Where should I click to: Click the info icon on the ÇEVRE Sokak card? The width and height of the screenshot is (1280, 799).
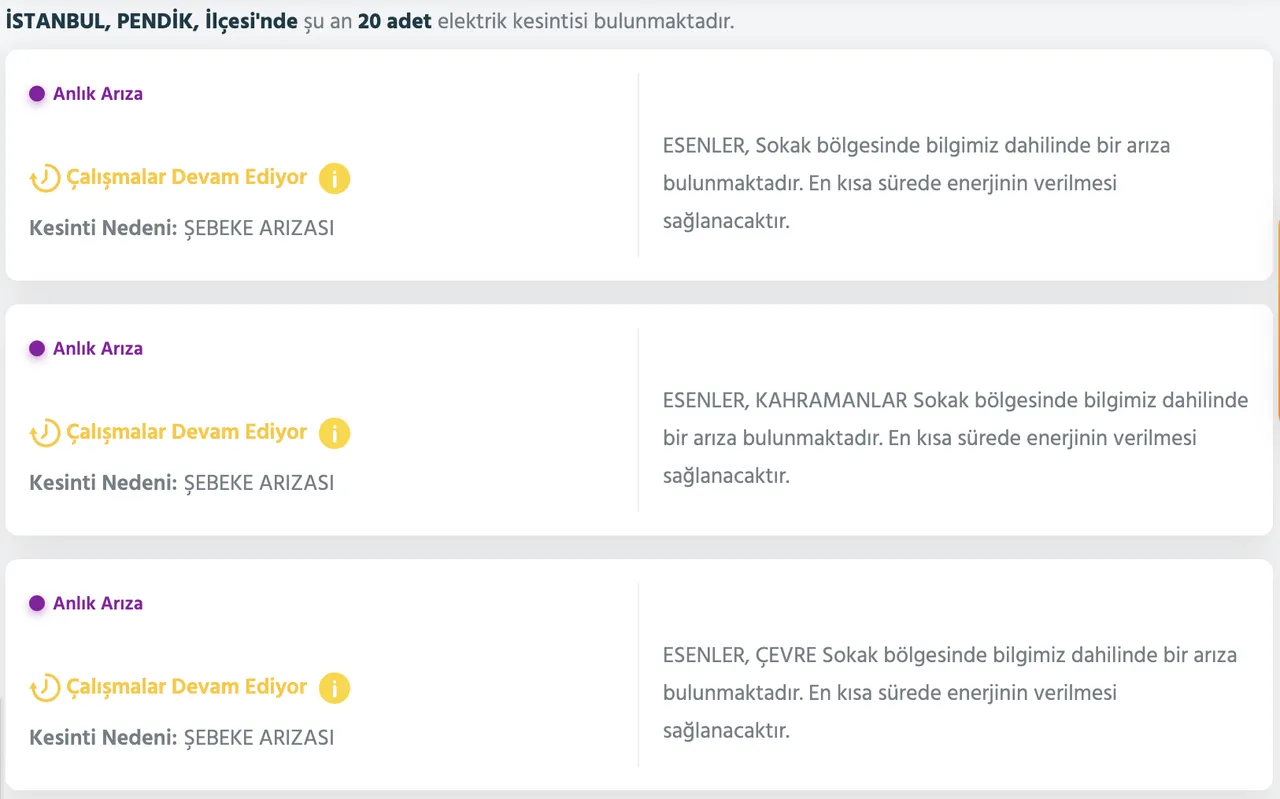point(334,687)
